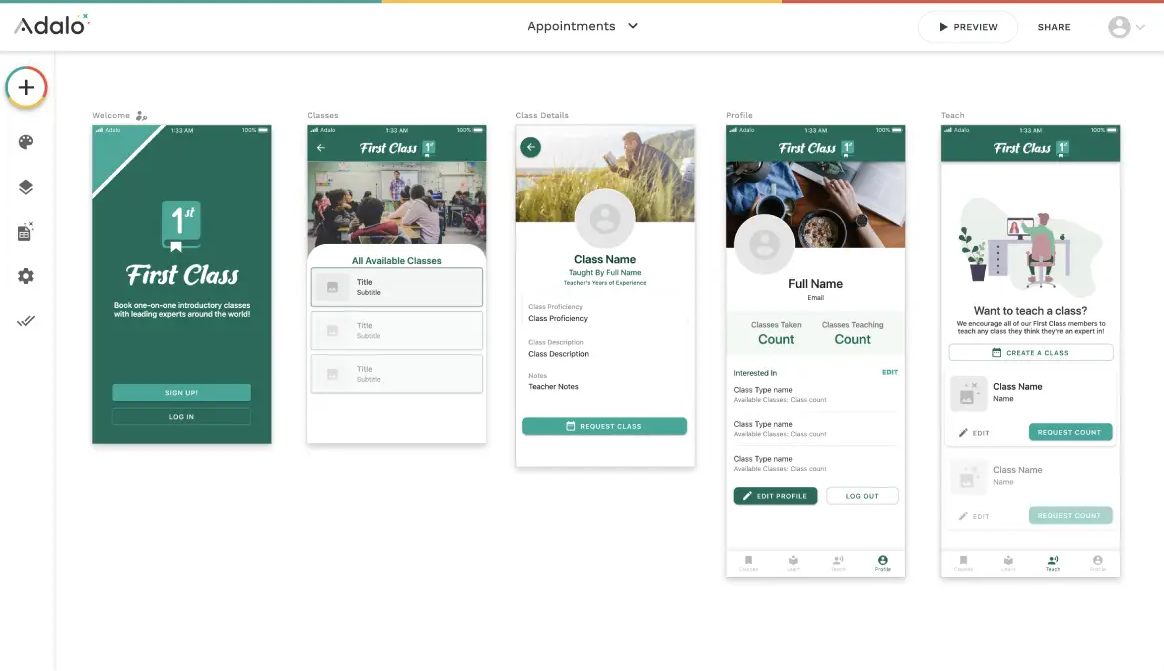Open the Database icon in the sidebar
Image resolution: width=1164 pixels, height=671 pixels.
click(x=26, y=232)
